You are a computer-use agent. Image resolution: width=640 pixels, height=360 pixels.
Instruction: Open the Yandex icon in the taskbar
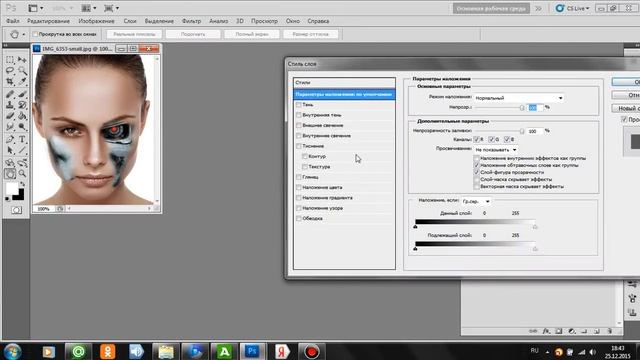282,351
